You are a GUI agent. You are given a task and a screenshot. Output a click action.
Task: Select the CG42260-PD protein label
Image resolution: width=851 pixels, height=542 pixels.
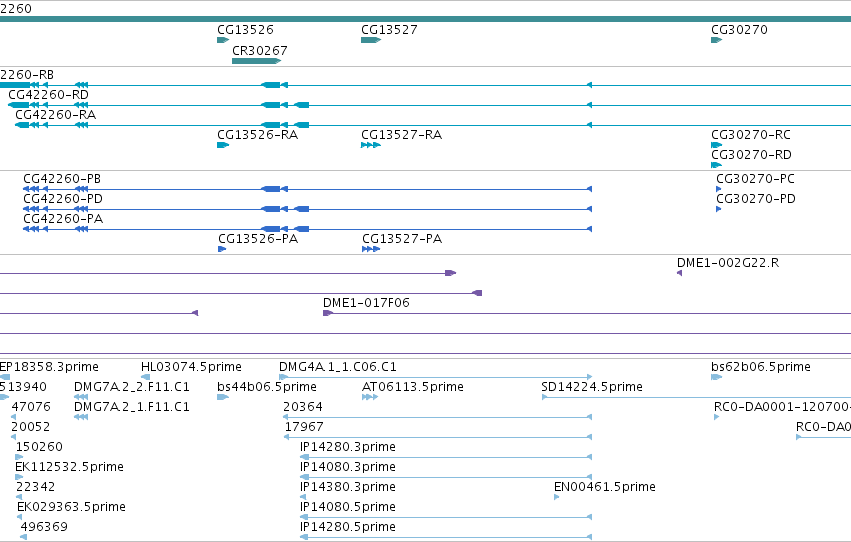pyautogui.click(x=62, y=199)
